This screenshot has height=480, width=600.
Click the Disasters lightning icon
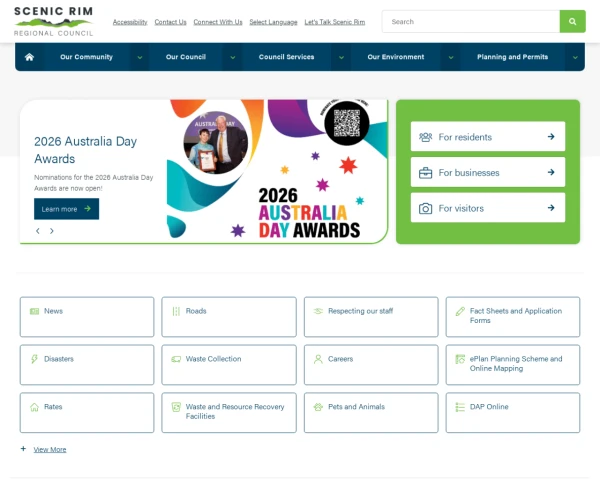pos(34,359)
